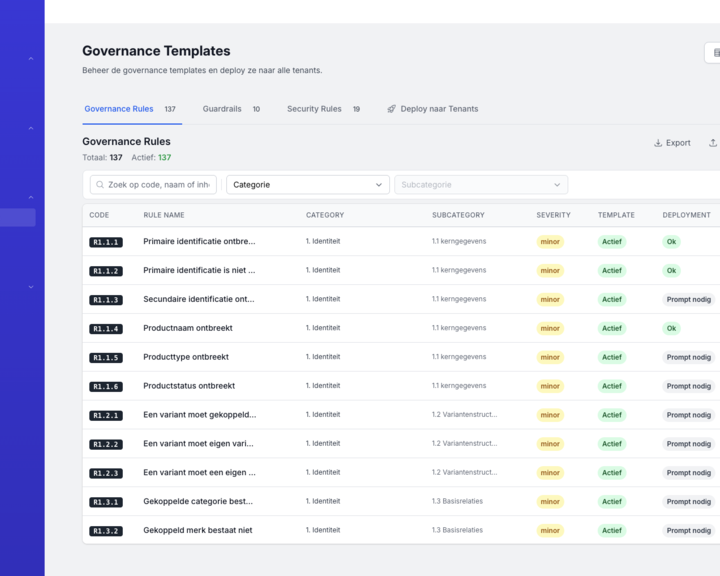Open rule Gekoppeld merk bestaat niet

pos(198,530)
